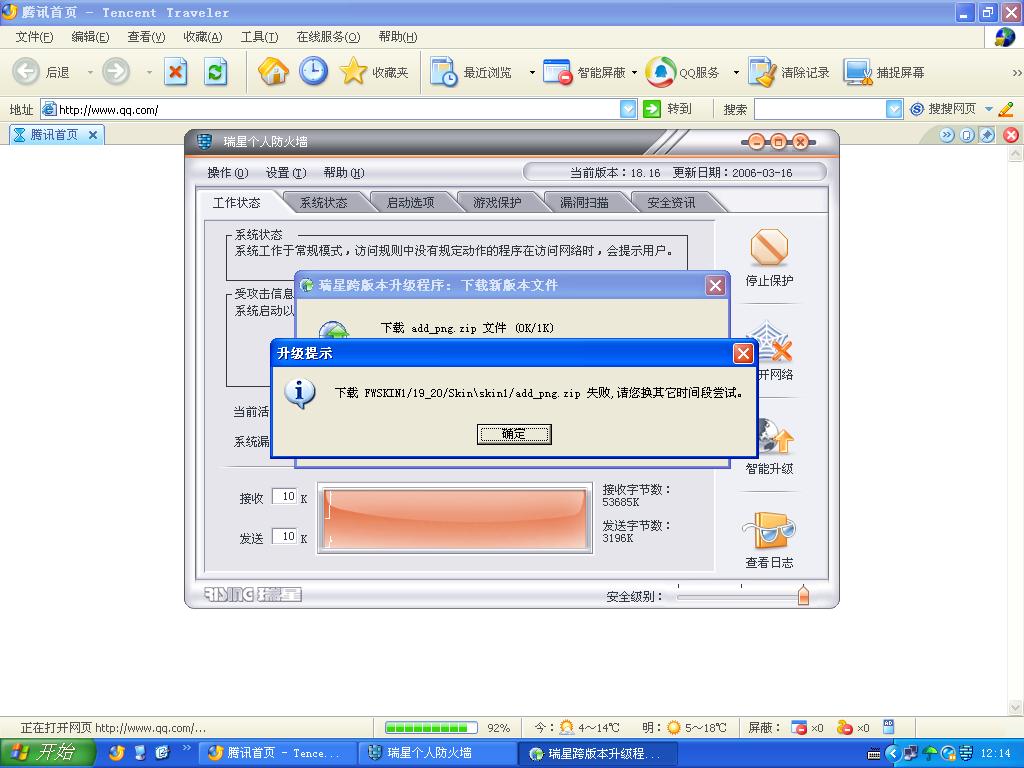Open browser 工具(T) menu
The image size is (1024, 768).
[x=259, y=37]
